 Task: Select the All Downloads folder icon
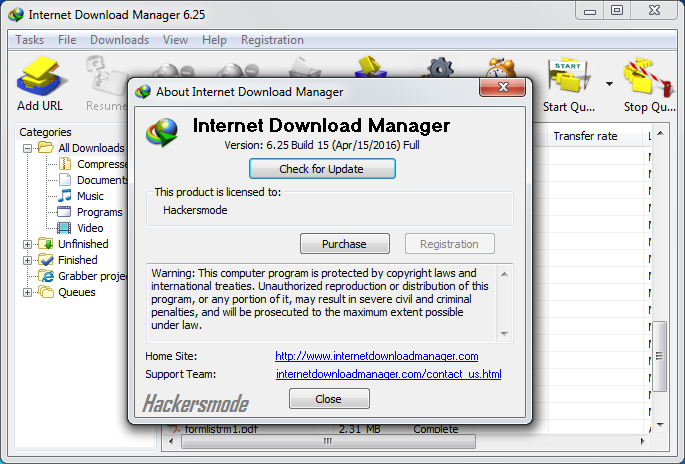(x=45, y=148)
